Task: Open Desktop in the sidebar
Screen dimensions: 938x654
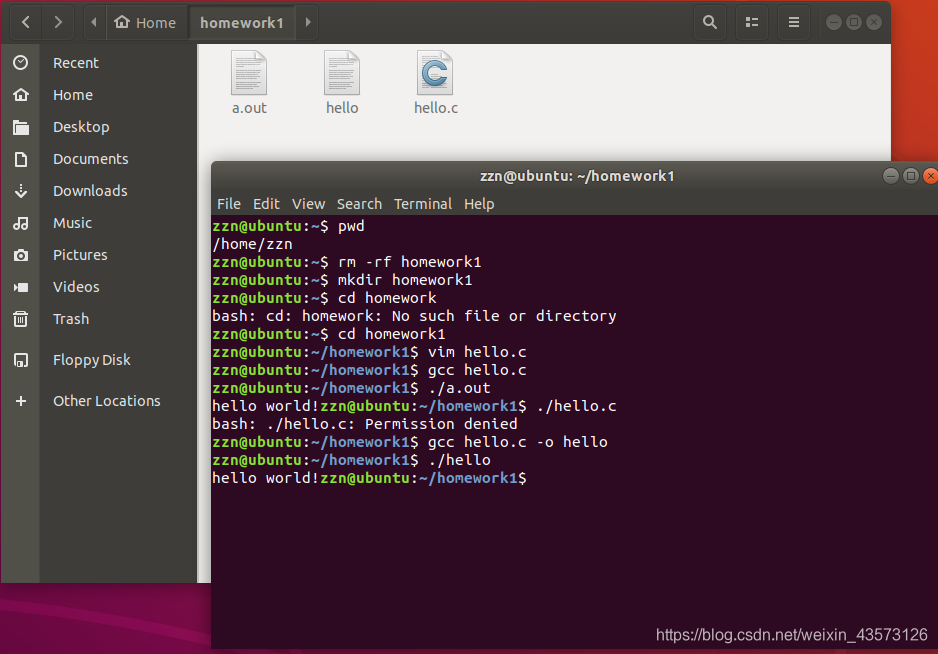Action: click(x=81, y=127)
